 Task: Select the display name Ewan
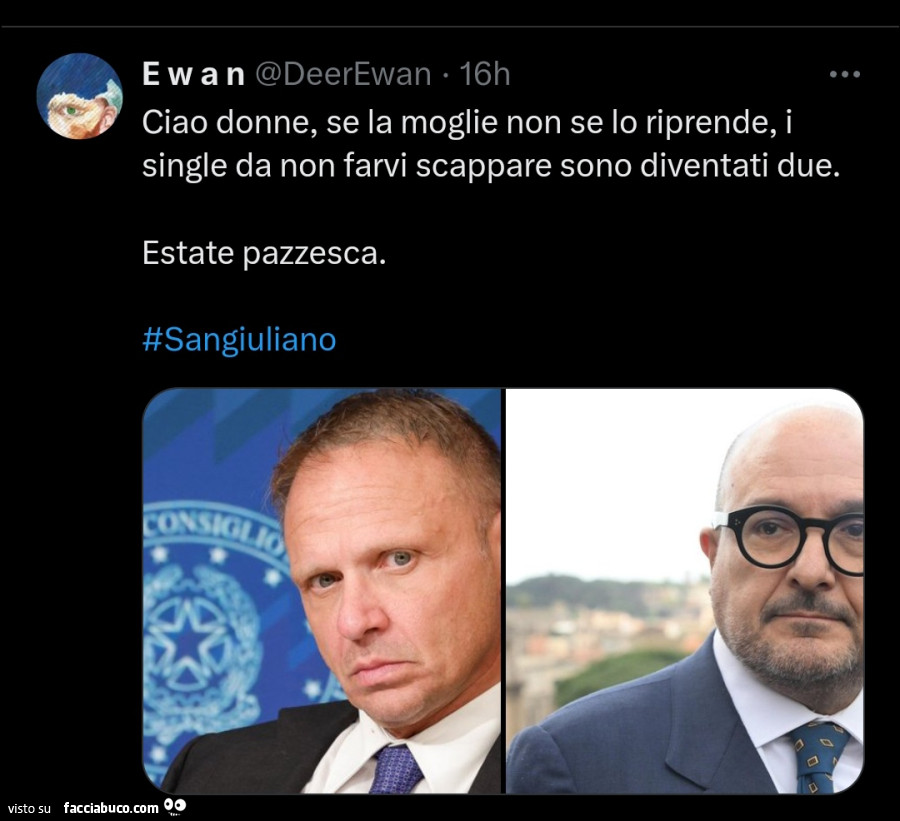(x=193, y=74)
